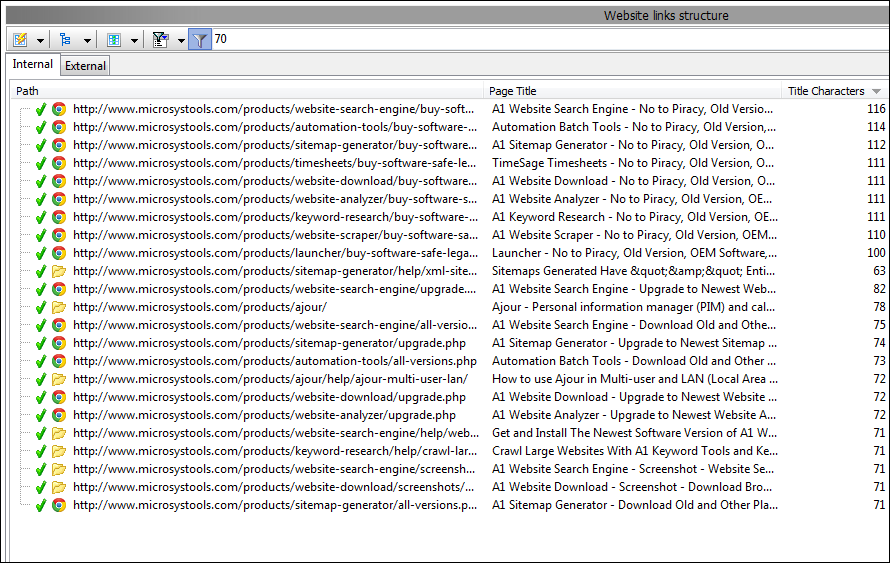Viewport: 890px width, 563px height.
Task: Open dropdown arrow beside the edit icon
Action: click(41, 40)
